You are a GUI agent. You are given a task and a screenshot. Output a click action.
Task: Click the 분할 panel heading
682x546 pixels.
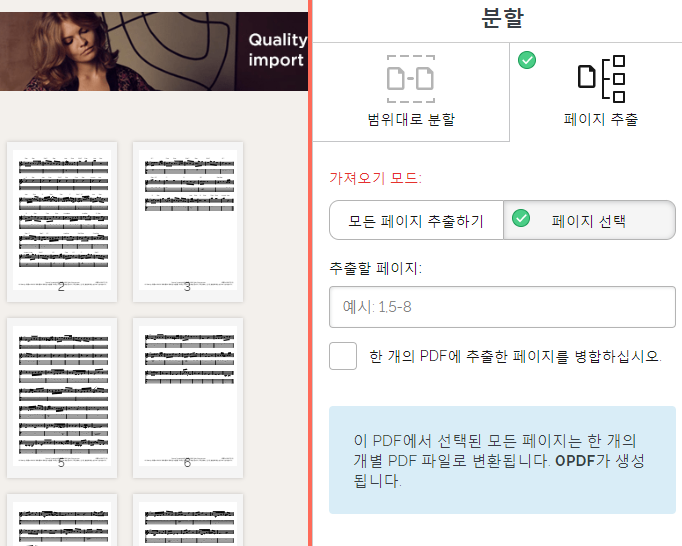(502, 18)
